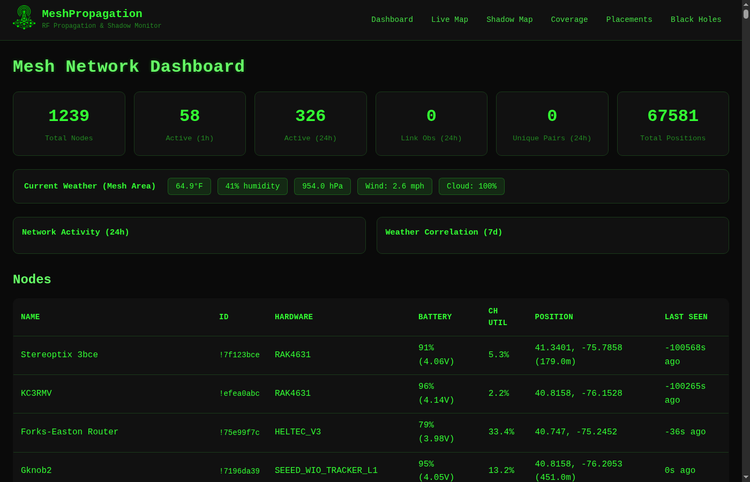Navigate to Black Holes page
Screen dimensions: 750x482
click(x=695, y=20)
